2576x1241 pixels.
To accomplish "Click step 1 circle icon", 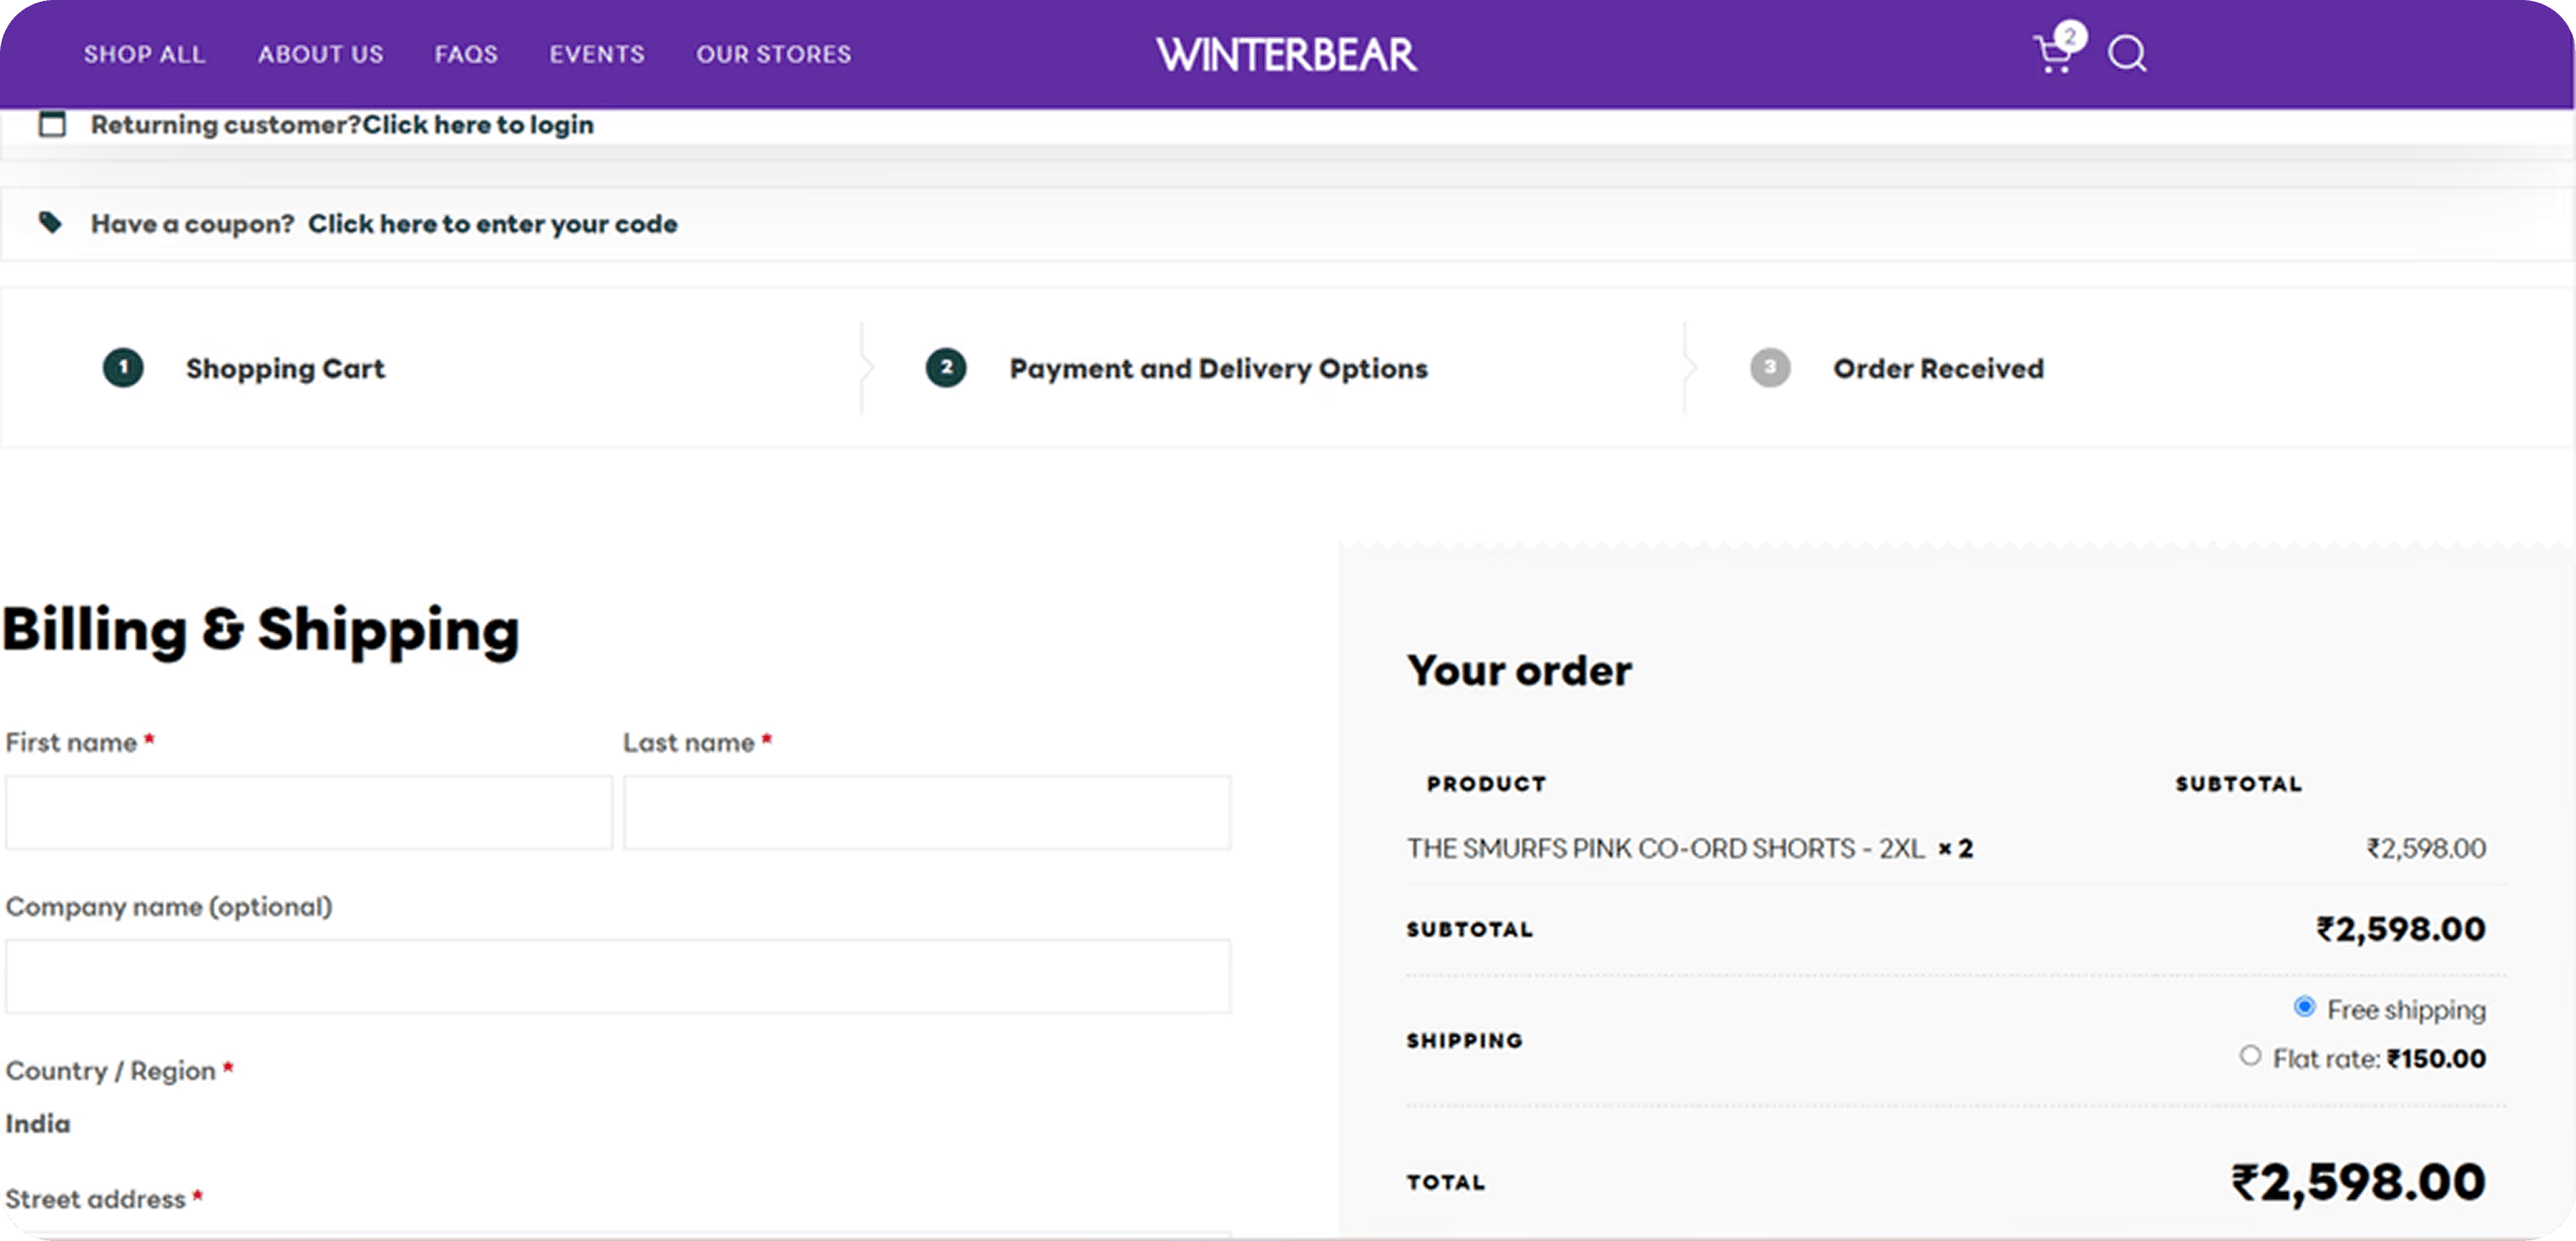I will tap(123, 368).
